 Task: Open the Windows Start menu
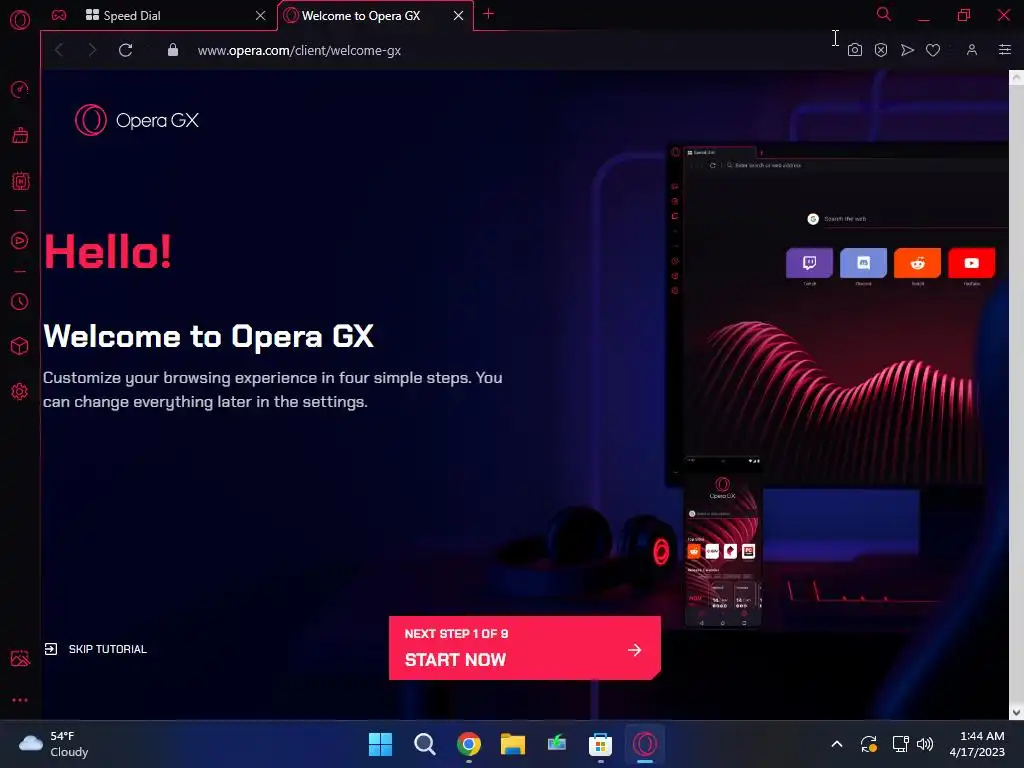click(380, 744)
